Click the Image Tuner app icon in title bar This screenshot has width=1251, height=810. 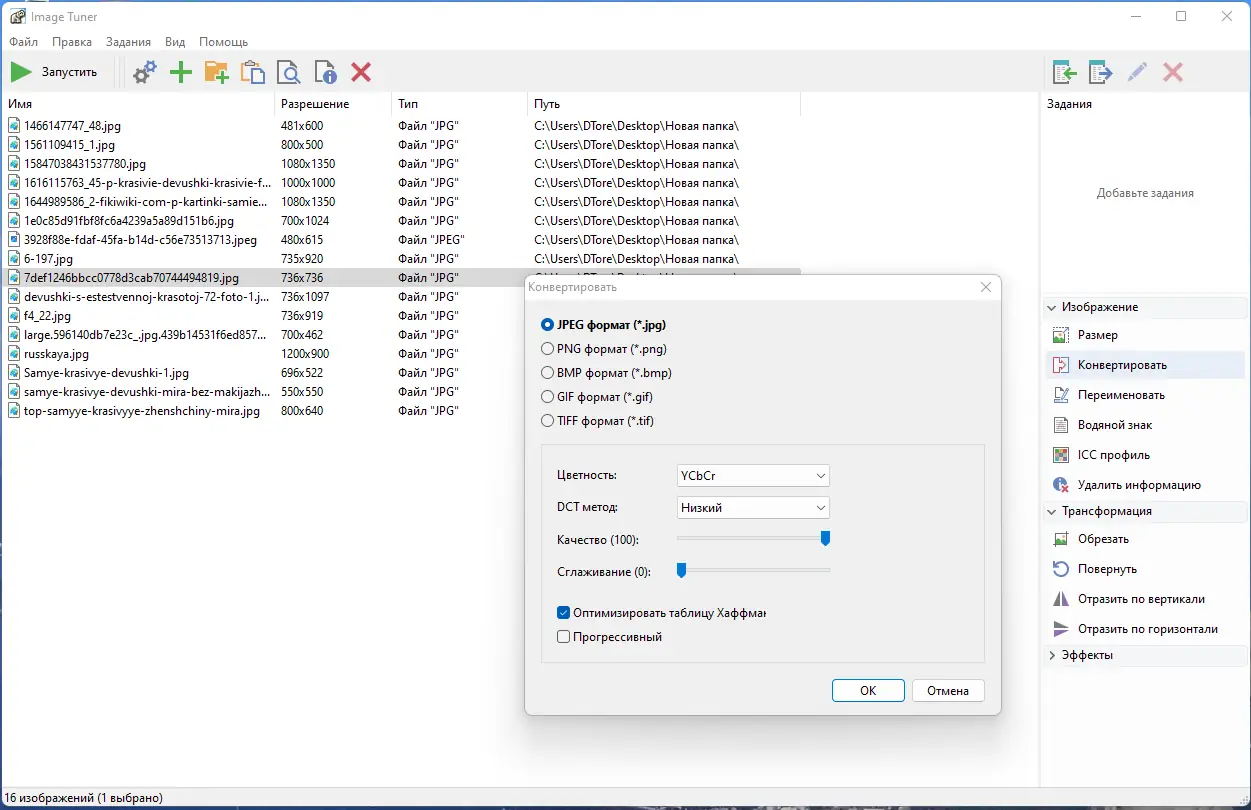coord(17,16)
